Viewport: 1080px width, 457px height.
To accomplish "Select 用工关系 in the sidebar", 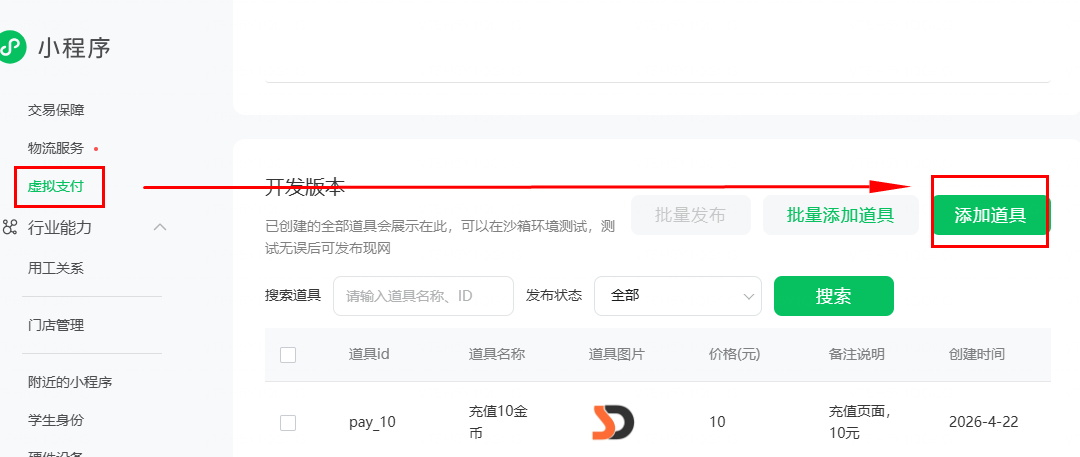I will tap(56, 268).
